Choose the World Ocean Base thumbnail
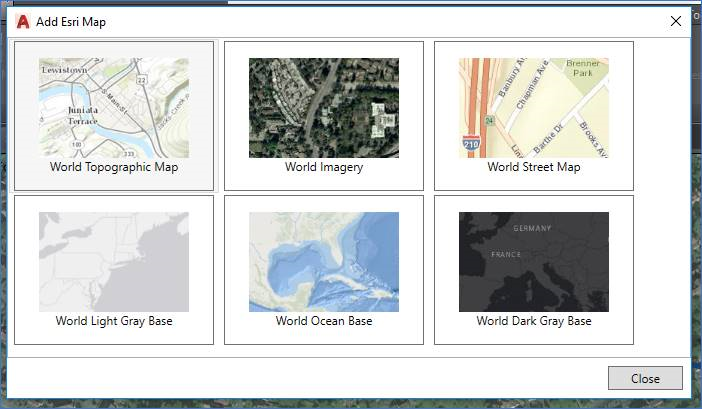The height and width of the screenshot is (410, 703). coord(324,262)
